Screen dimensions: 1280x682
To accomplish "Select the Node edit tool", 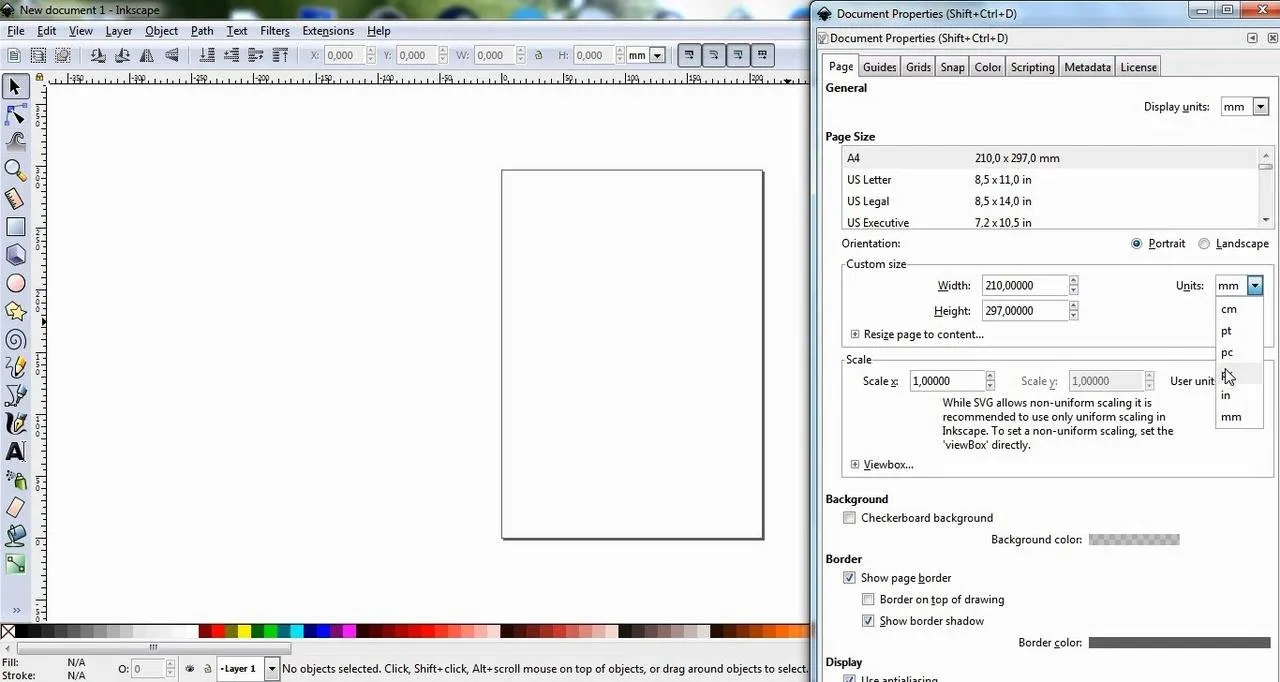I will point(15,115).
